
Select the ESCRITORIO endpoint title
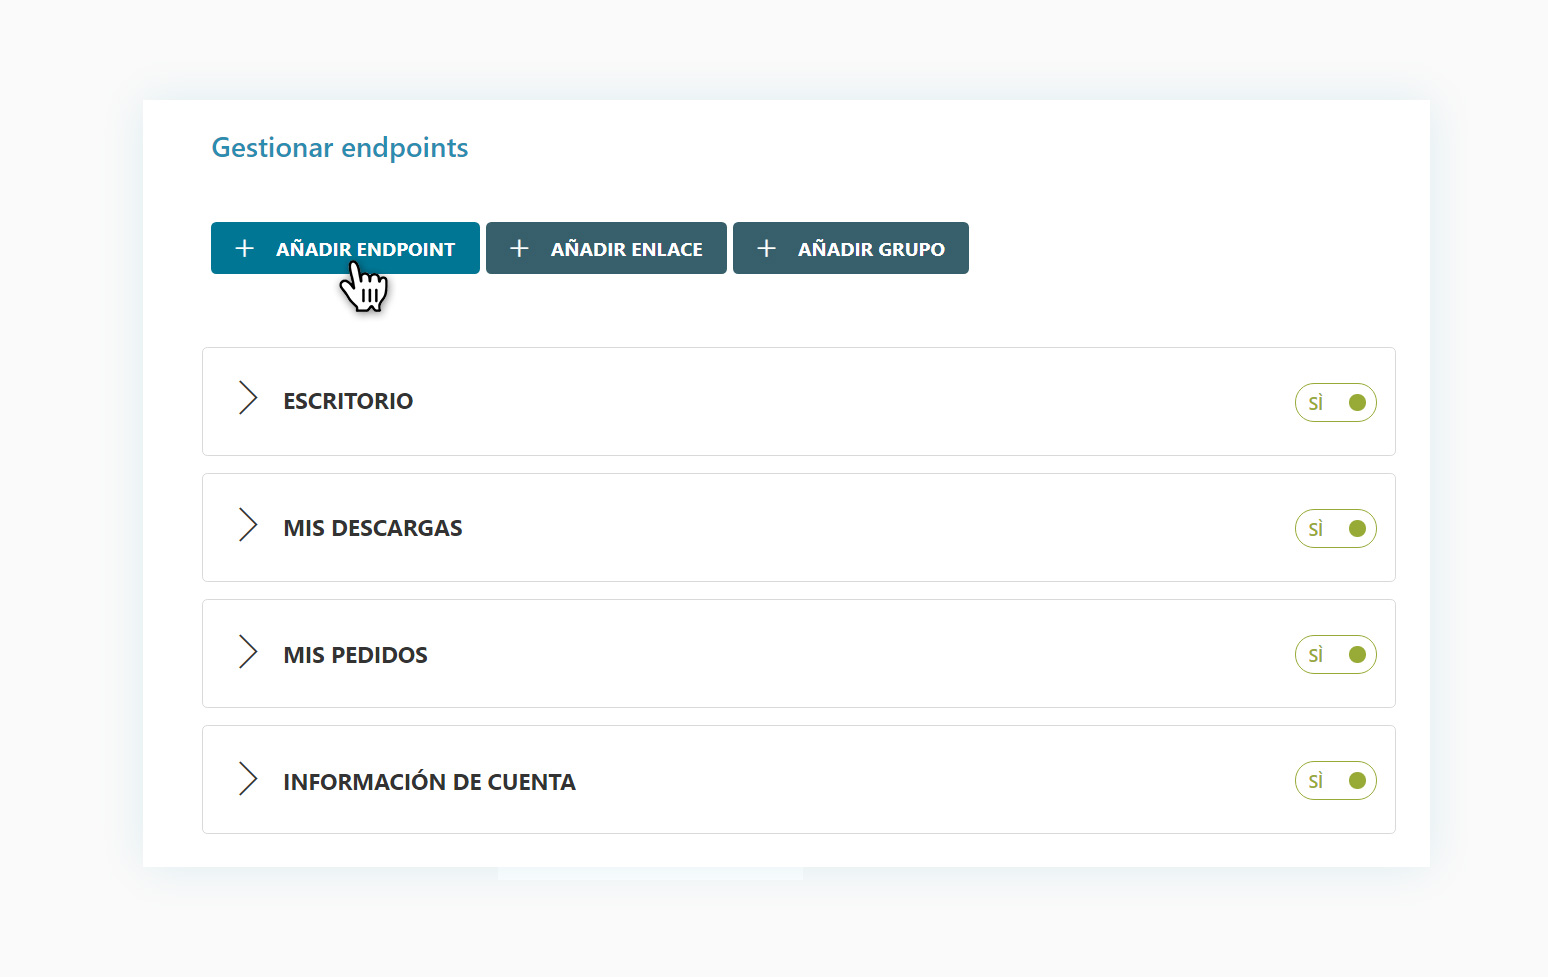pos(348,401)
